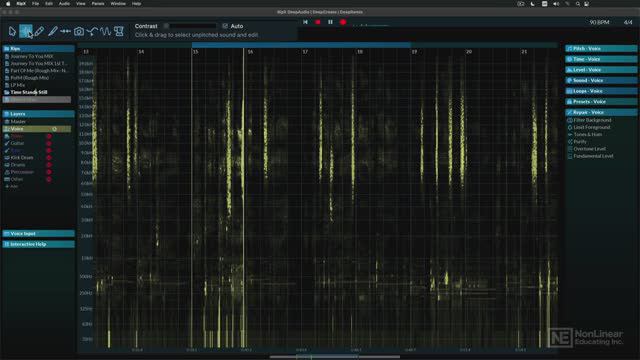
Task: Choose the pencil draw tool
Action: [x=39, y=31]
